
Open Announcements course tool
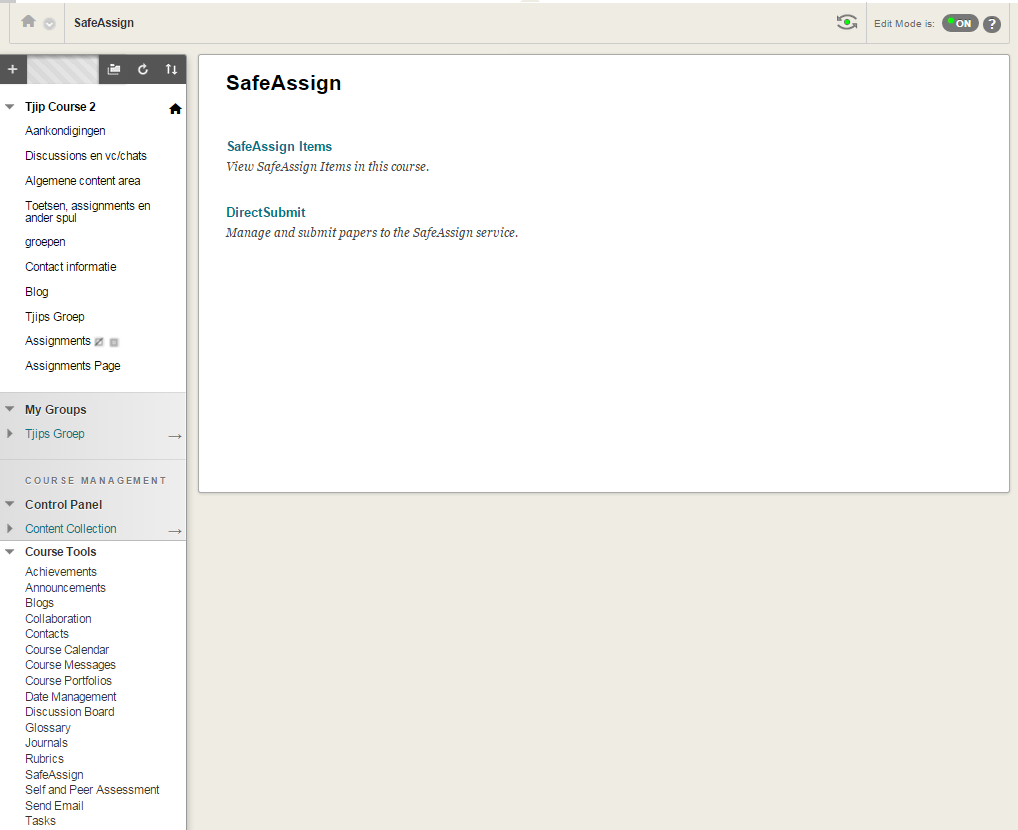tap(65, 588)
